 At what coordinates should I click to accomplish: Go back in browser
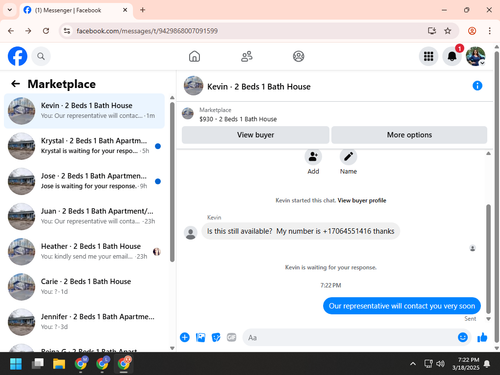coord(11,31)
